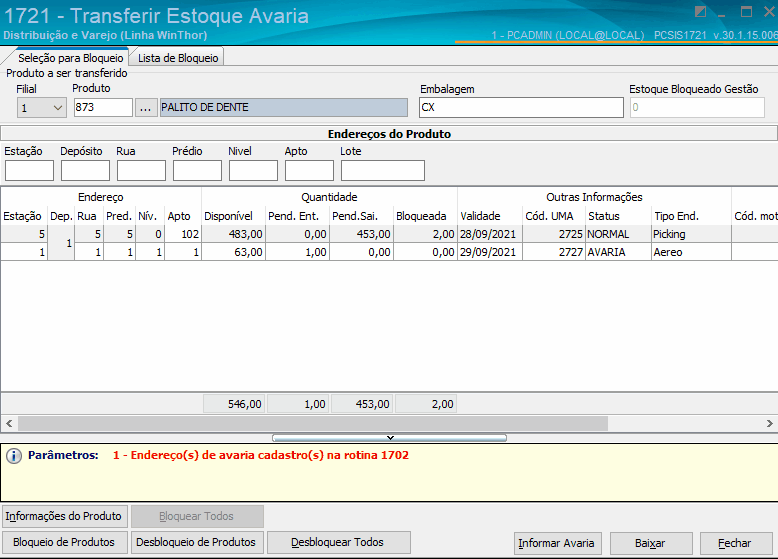Click the title bar restore-style icon
This screenshot has width=778, height=559.
pyautogui.click(x=700, y=11)
